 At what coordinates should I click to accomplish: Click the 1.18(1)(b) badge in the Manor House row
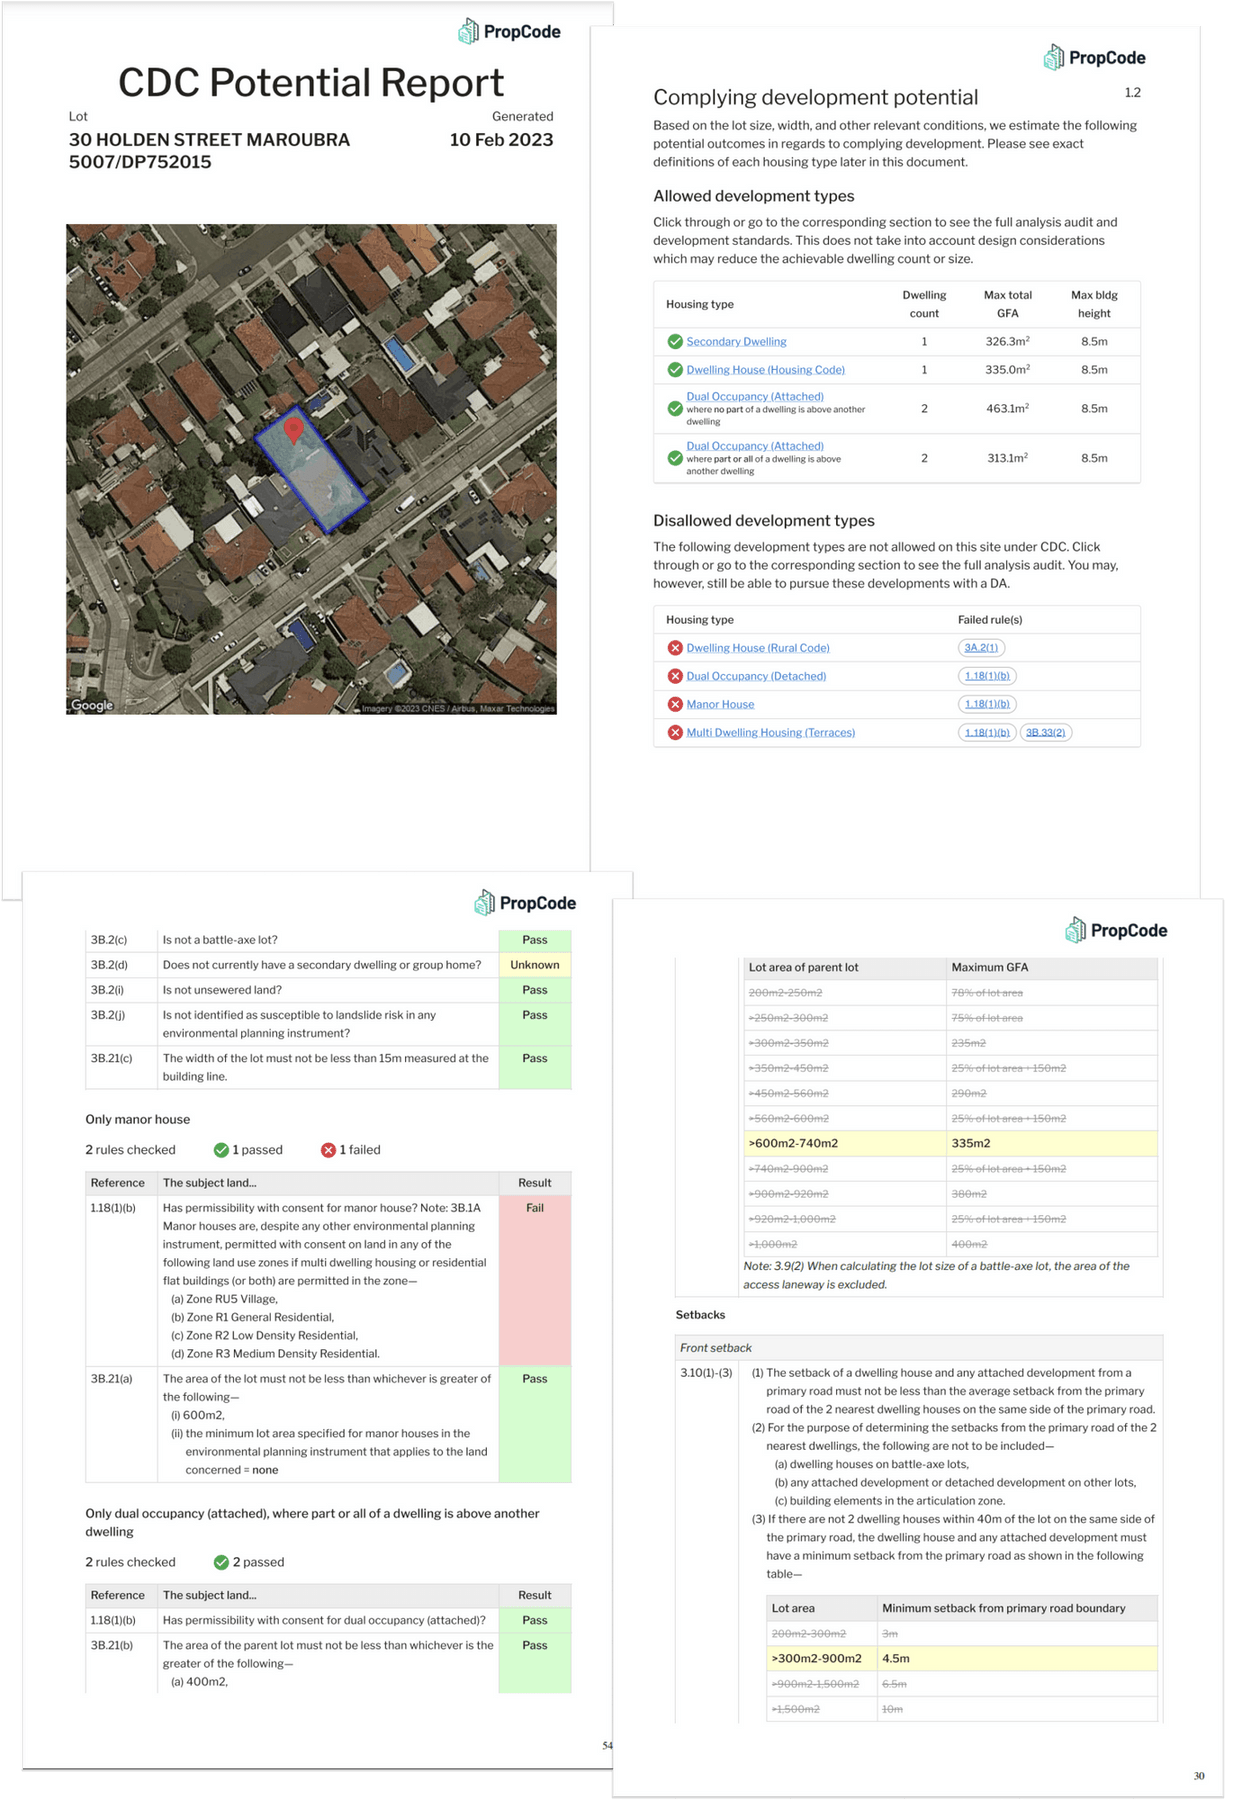pyautogui.click(x=987, y=705)
